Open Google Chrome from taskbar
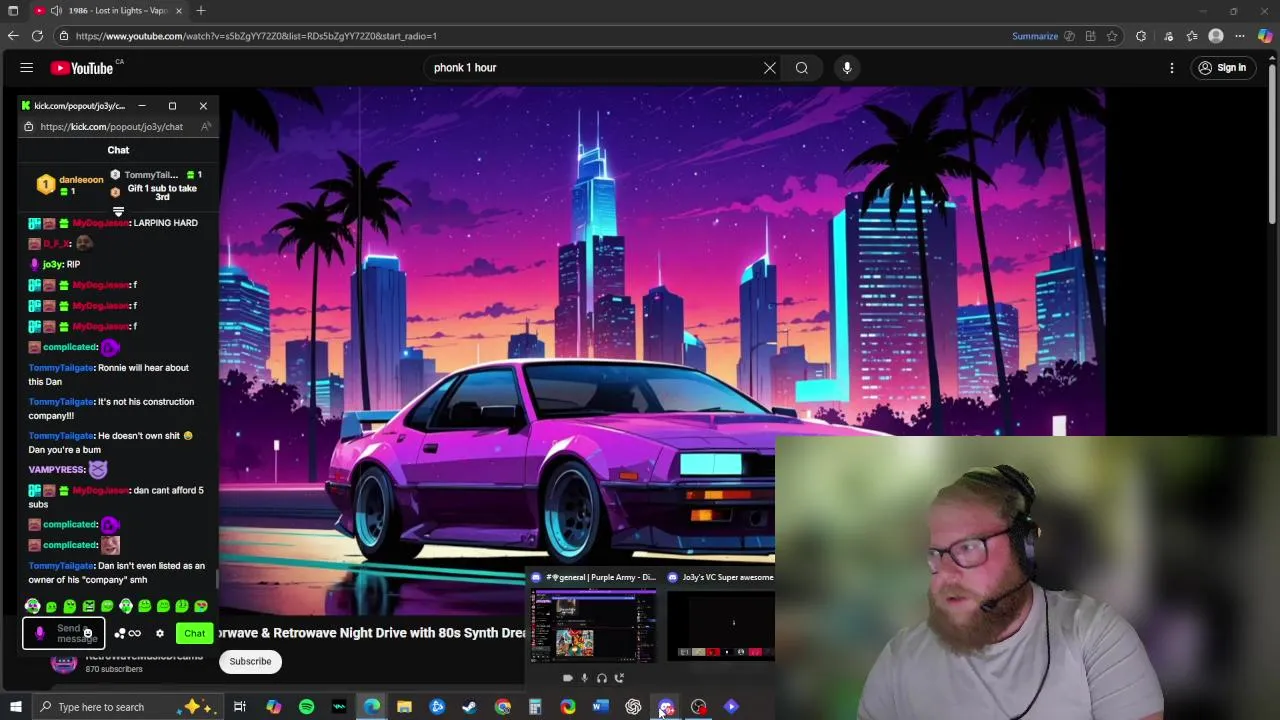The image size is (1280, 720). tap(503, 707)
